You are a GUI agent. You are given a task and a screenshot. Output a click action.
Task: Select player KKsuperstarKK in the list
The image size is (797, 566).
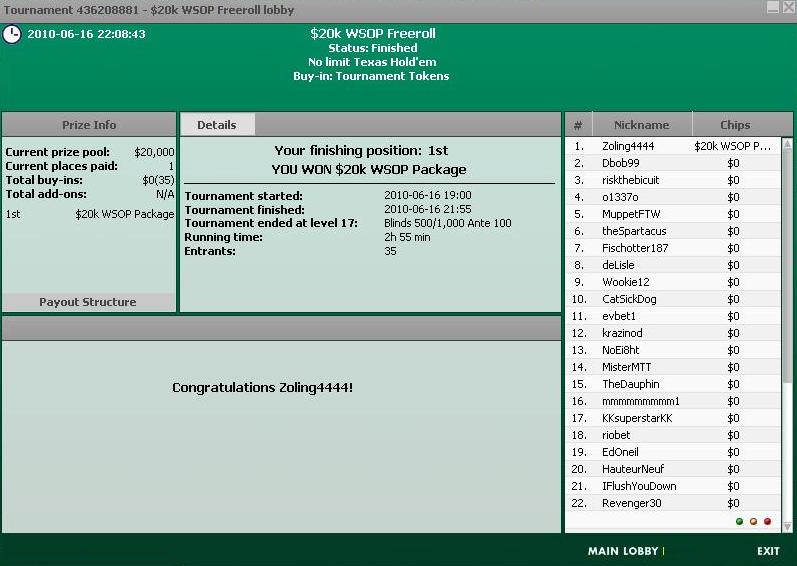click(x=673, y=418)
